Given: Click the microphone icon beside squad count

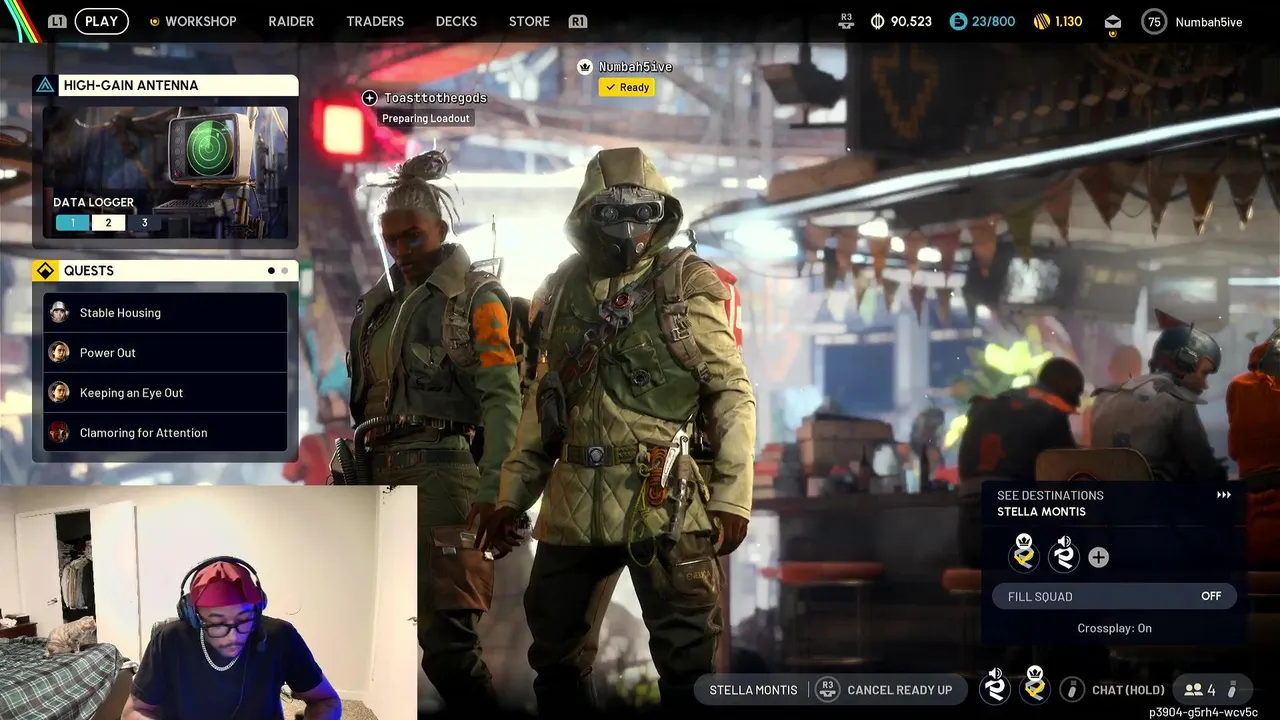Looking at the screenshot, I should (1233, 689).
